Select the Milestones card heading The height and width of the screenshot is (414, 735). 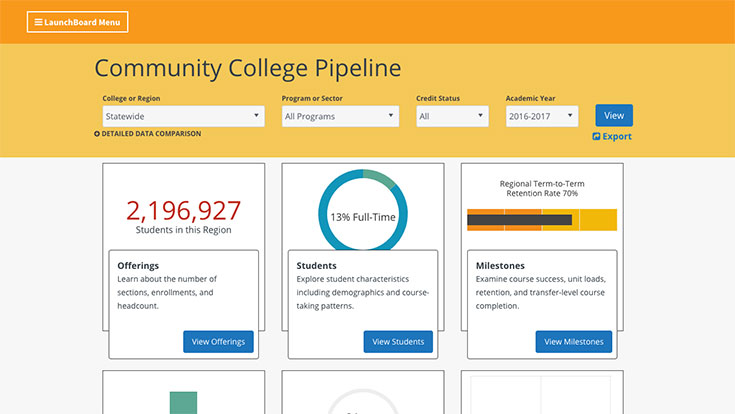[x=501, y=266]
